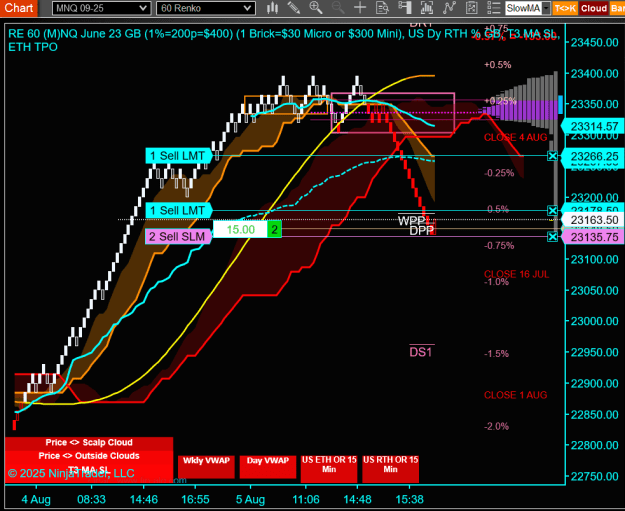
Task: Click the green position quantity 2 marker
Action: [x=274, y=230]
